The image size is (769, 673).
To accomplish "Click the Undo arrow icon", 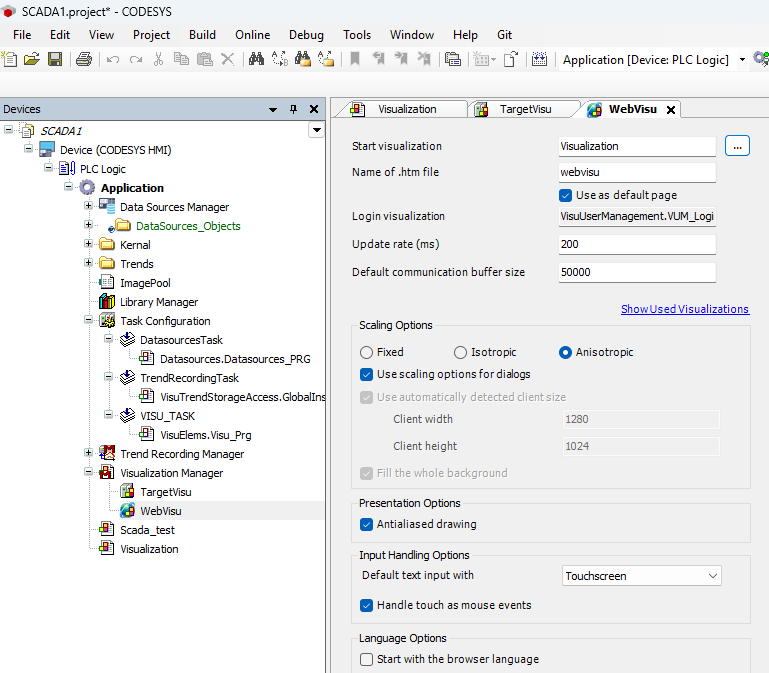I will 113,59.
